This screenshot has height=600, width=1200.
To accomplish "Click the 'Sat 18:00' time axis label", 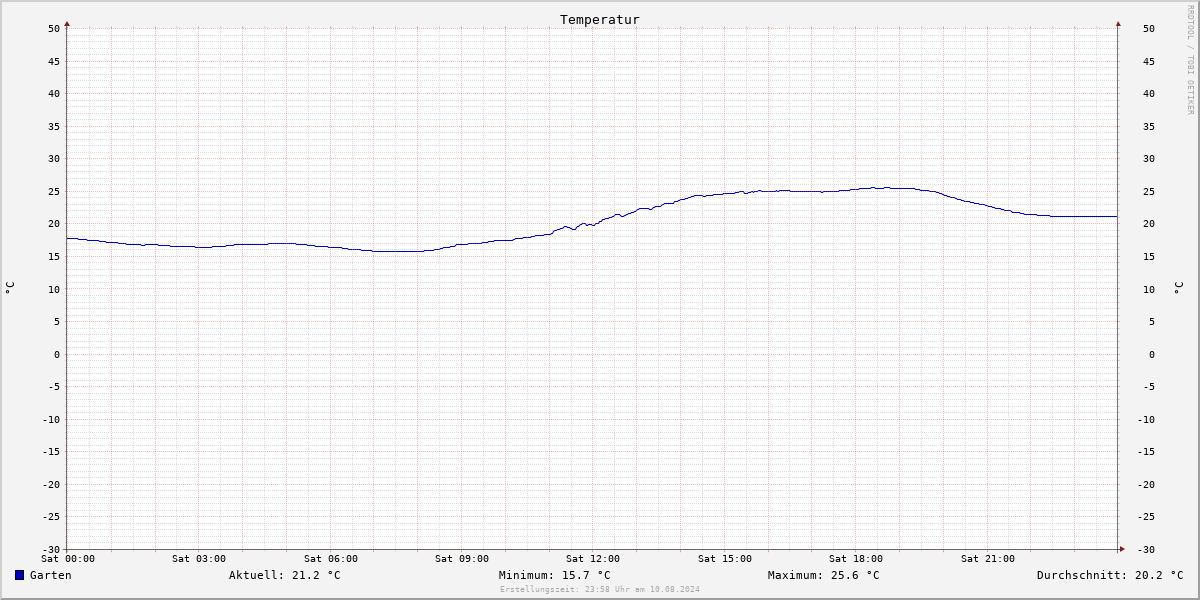I will pyautogui.click(x=856, y=559).
